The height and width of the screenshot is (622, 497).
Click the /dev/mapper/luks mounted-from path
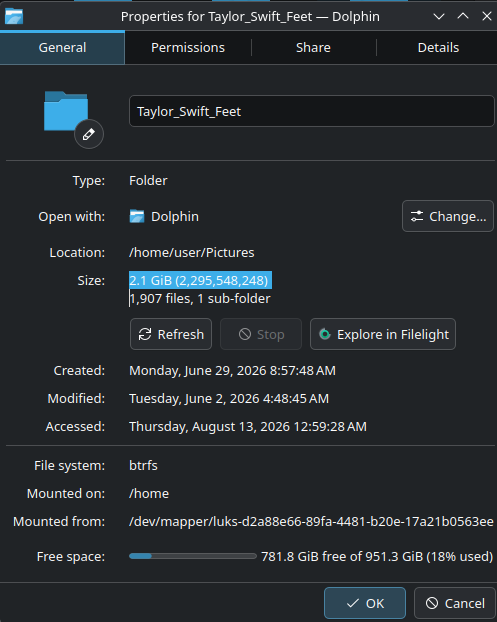point(311,521)
